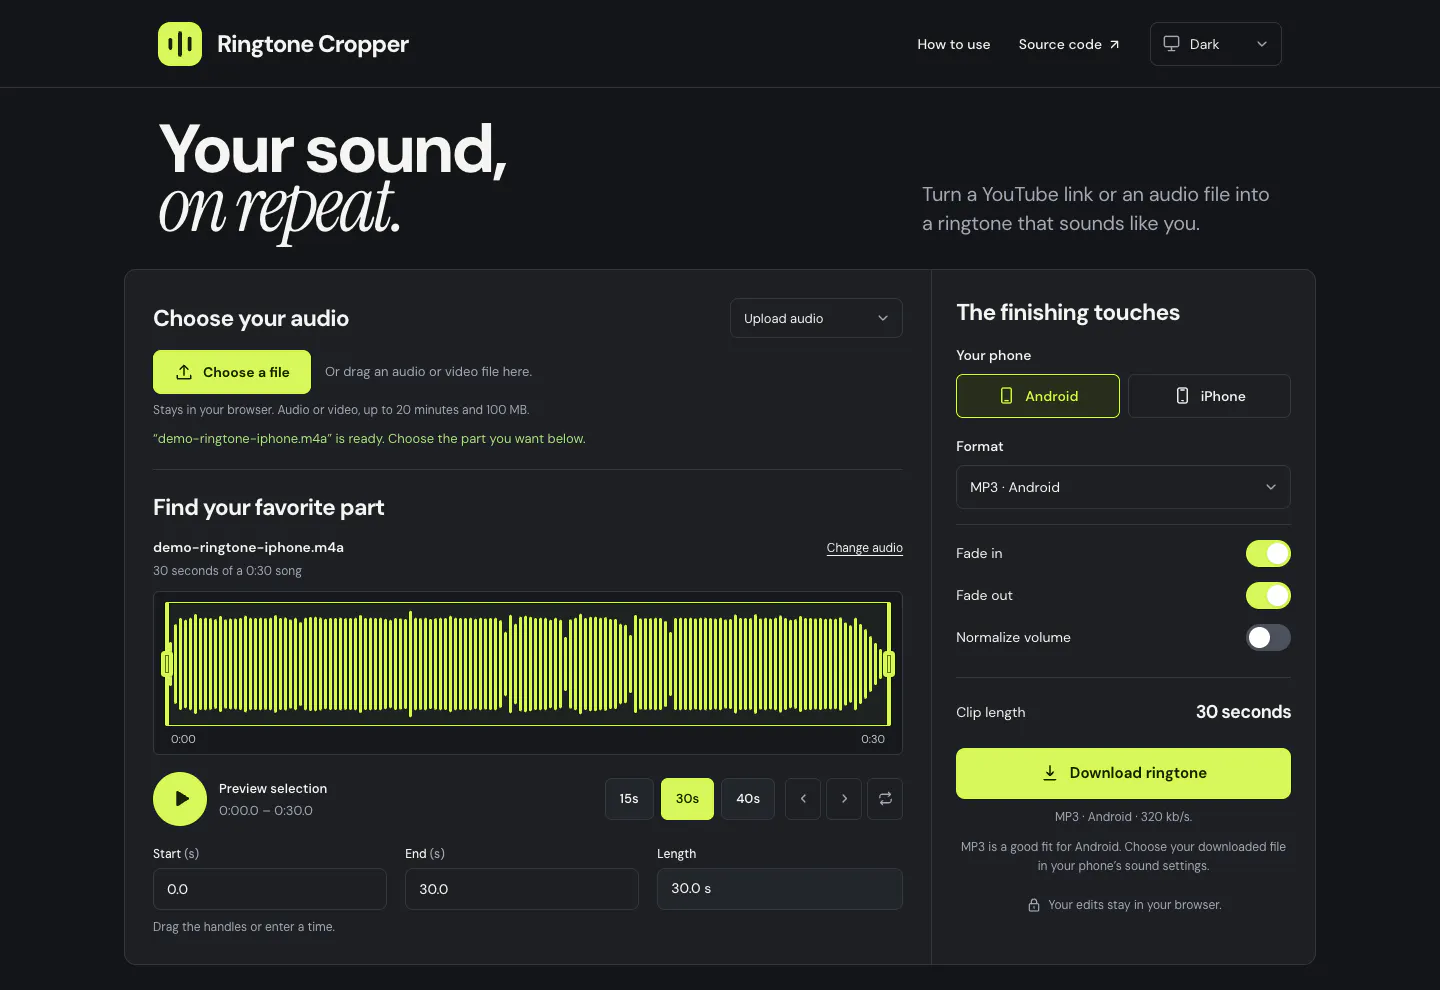Play the preview selection
This screenshot has width=1440, height=990.
180,799
